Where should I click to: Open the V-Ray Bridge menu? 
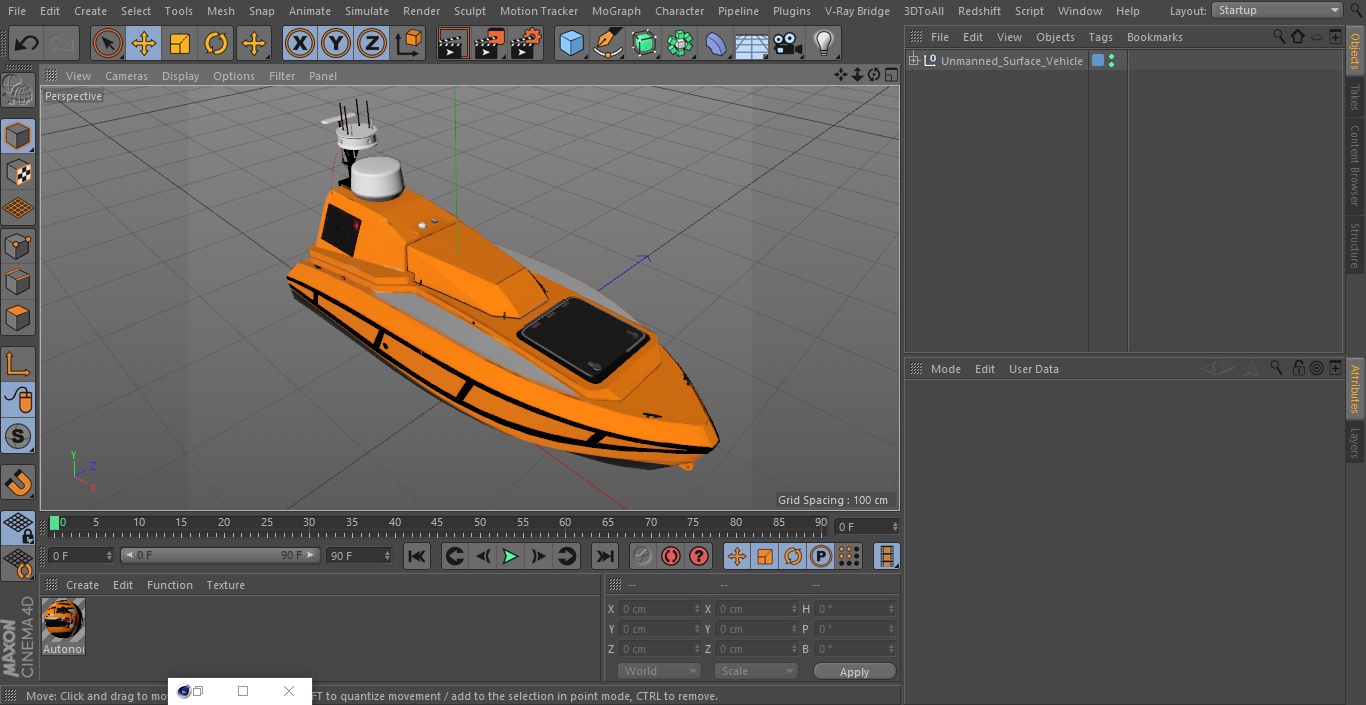pos(857,11)
